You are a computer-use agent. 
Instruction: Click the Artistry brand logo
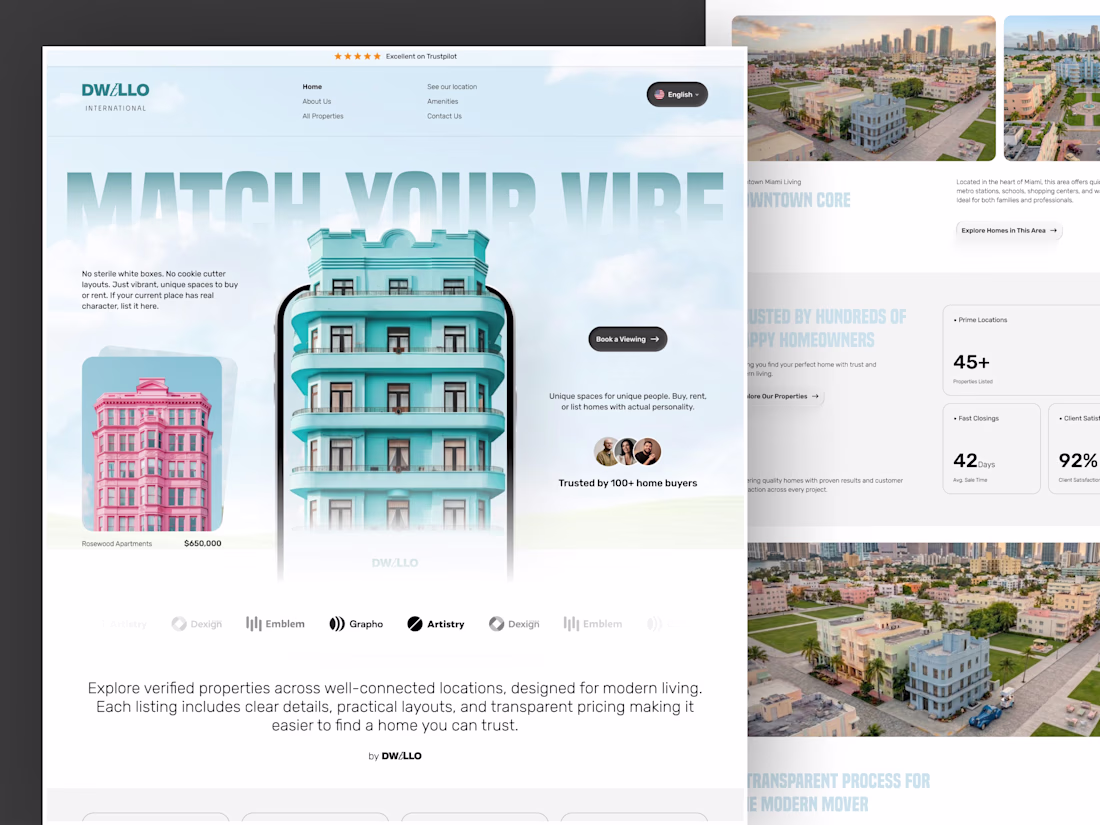coord(436,624)
